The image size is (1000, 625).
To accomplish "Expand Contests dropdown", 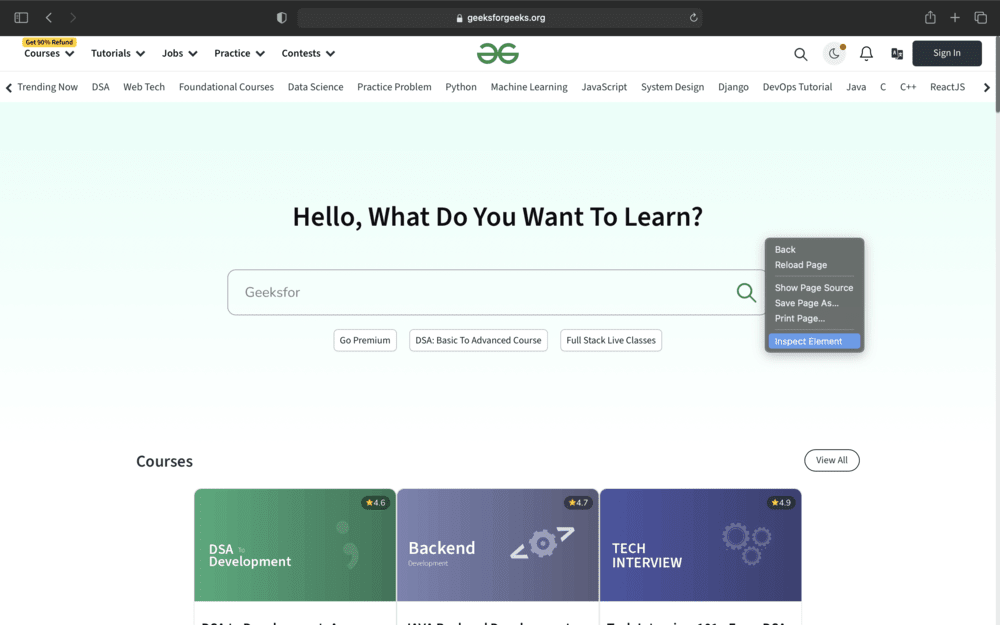I will (308, 54).
